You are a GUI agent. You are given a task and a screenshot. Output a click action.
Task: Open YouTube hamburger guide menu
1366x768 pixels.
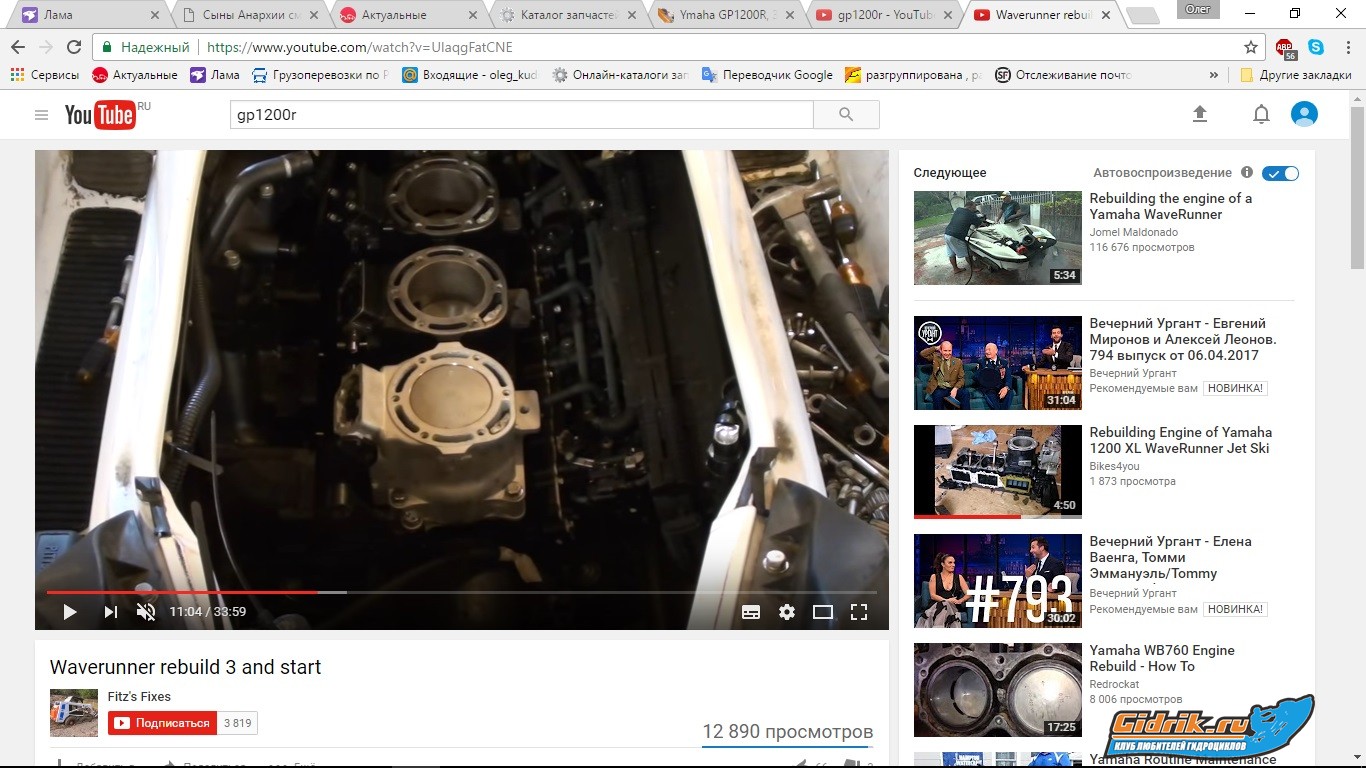click(41, 115)
